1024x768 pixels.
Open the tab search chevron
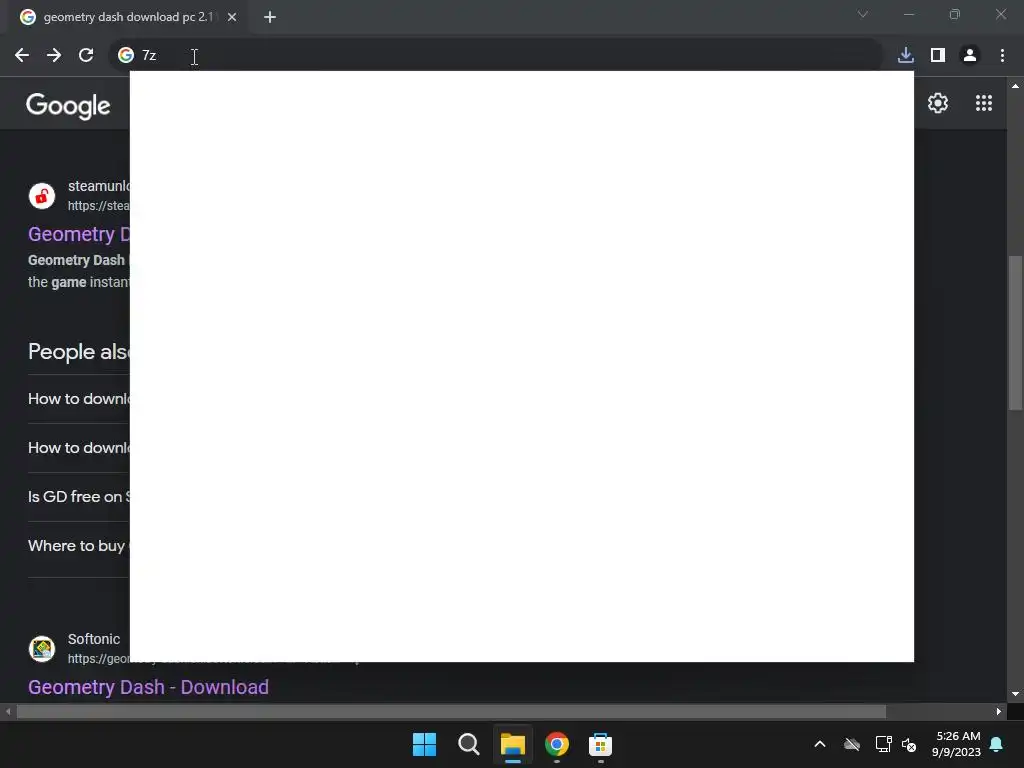(863, 14)
